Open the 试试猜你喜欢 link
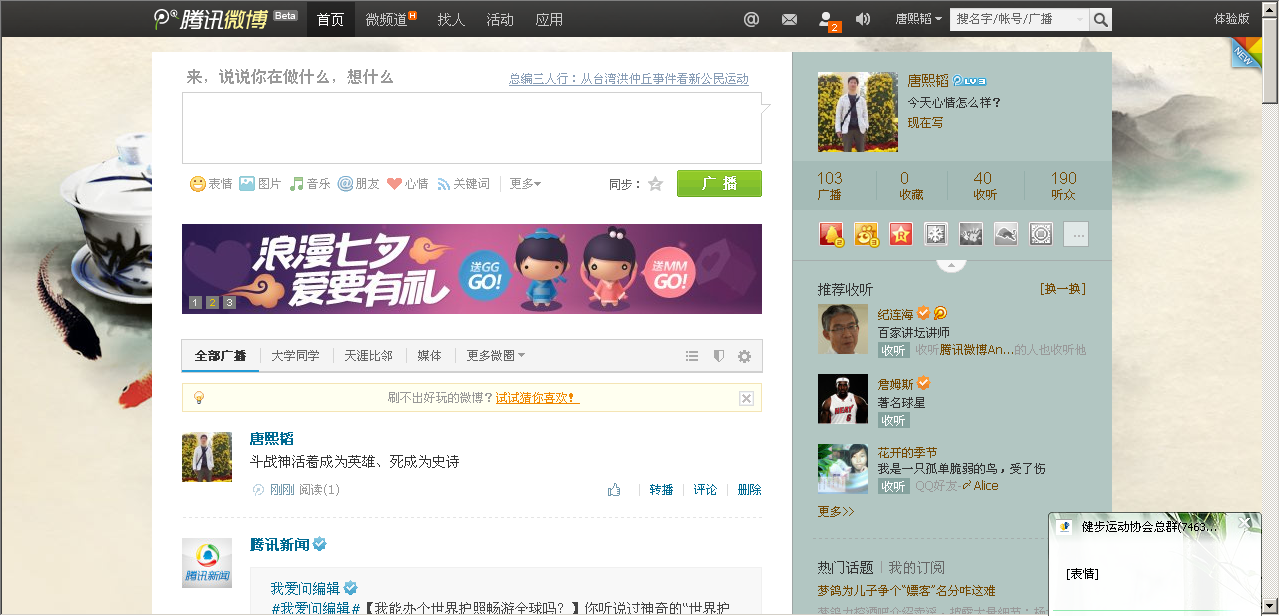 (x=537, y=398)
